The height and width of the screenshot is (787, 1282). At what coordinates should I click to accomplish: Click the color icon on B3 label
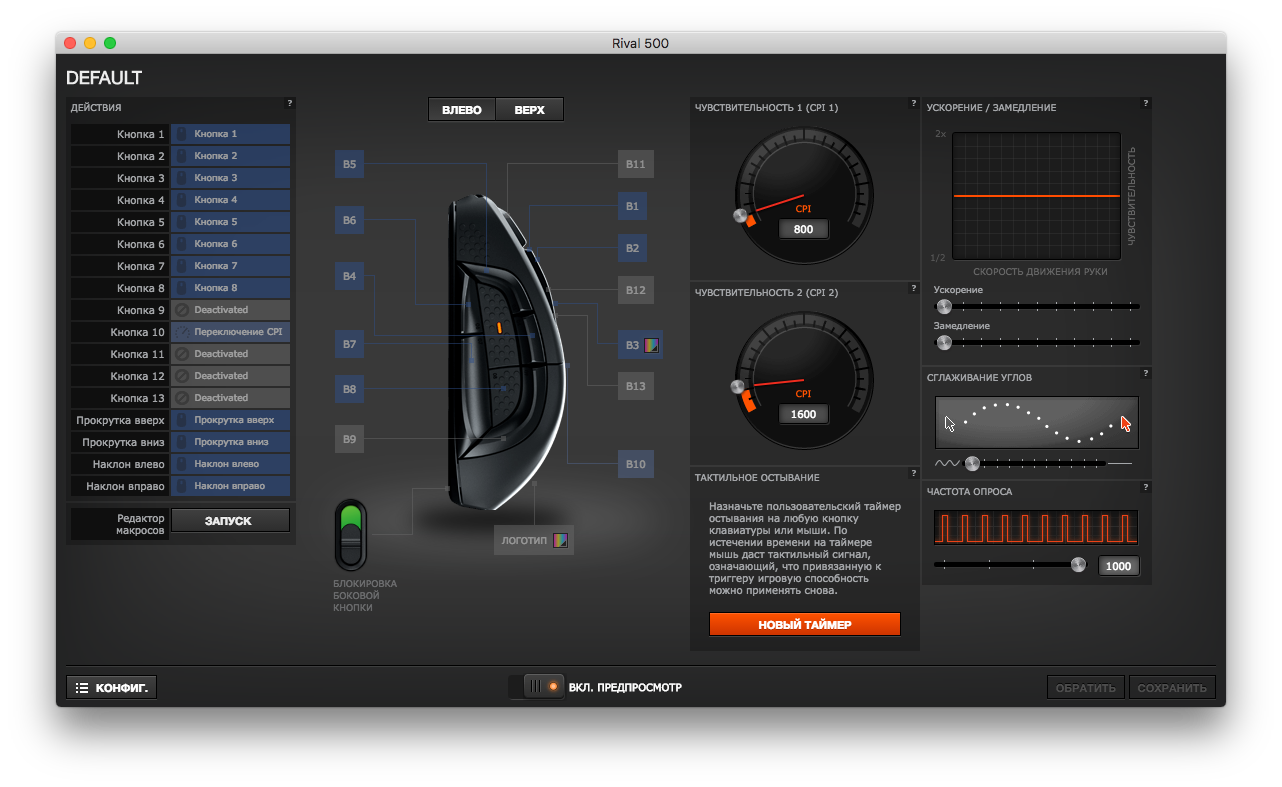tap(652, 345)
